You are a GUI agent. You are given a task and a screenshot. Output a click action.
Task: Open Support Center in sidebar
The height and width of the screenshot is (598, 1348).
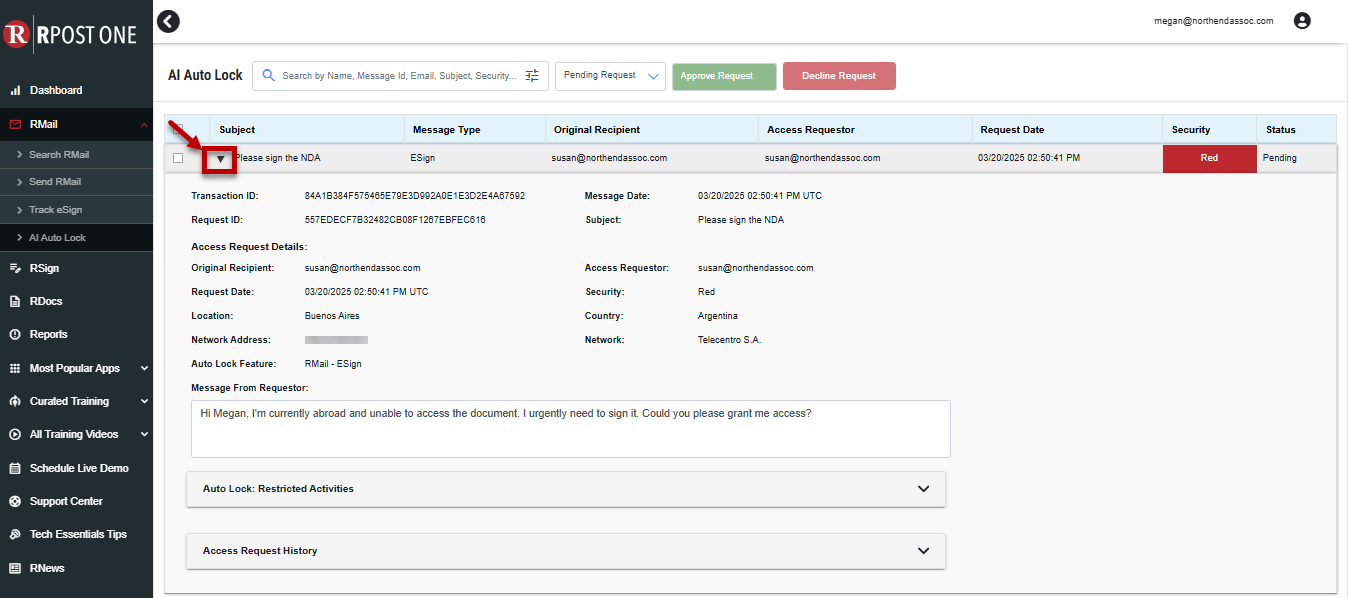point(66,501)
